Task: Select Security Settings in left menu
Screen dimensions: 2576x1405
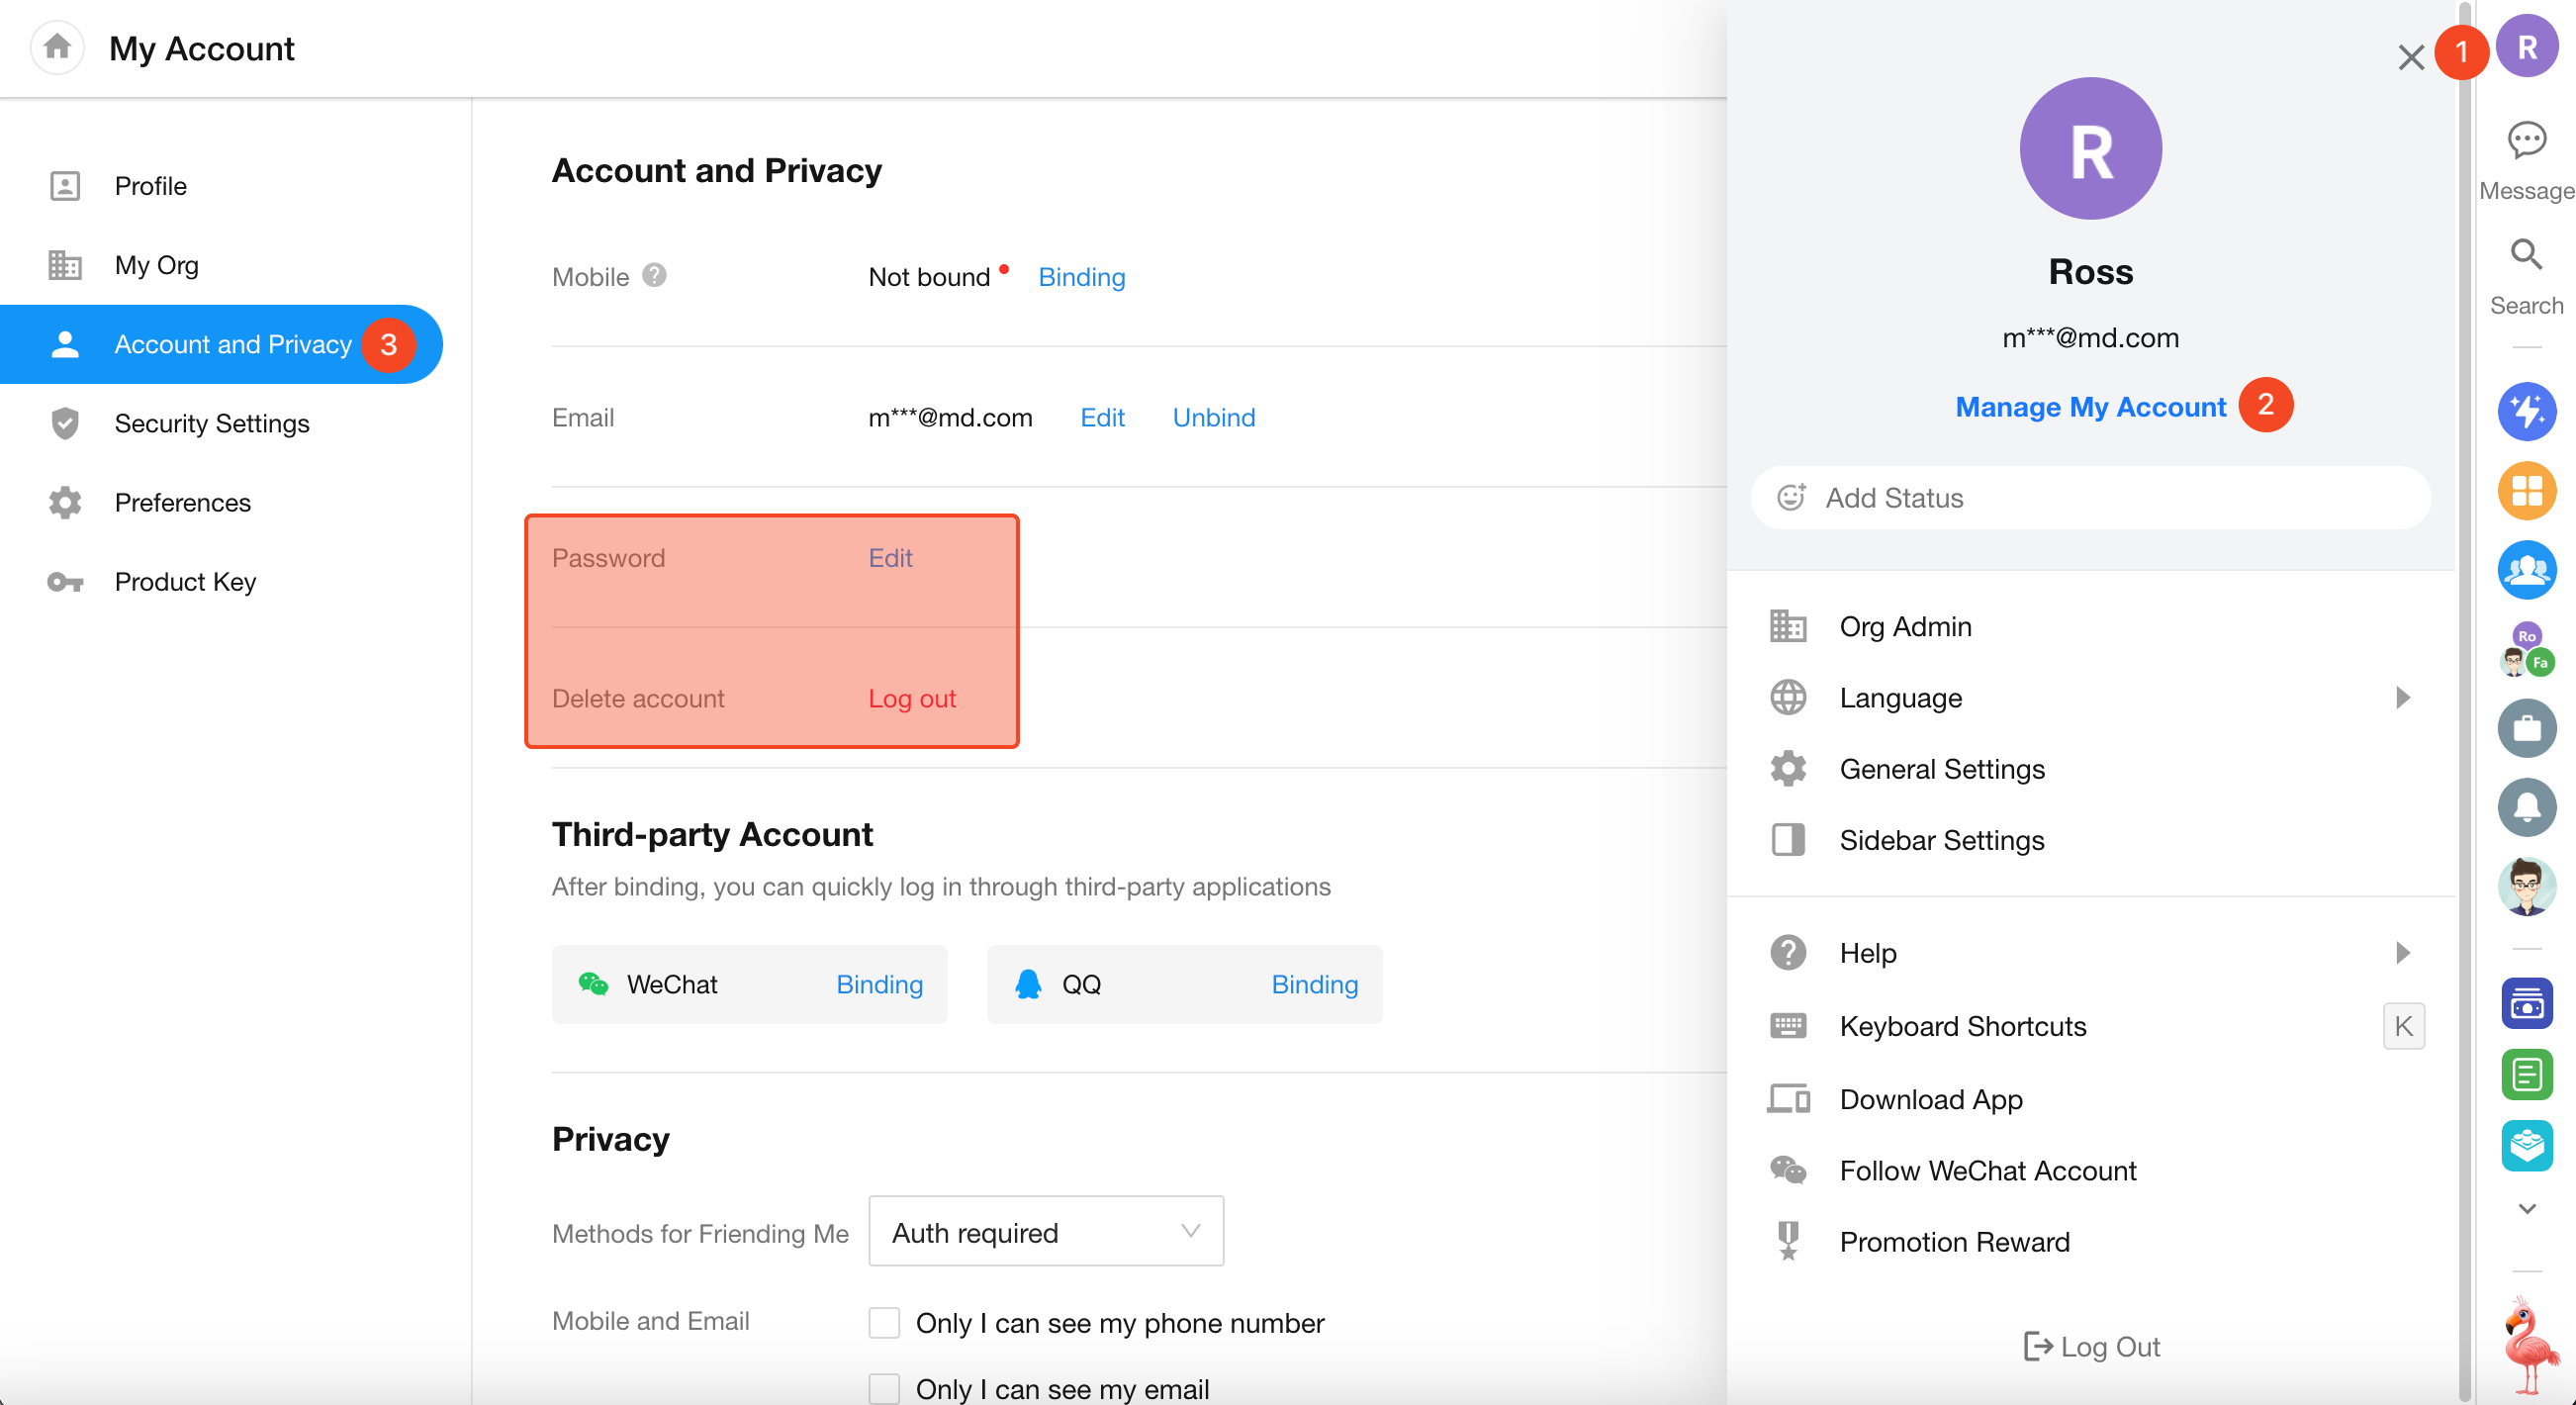Action: 212,423
